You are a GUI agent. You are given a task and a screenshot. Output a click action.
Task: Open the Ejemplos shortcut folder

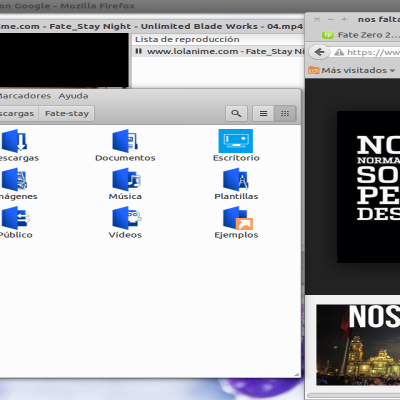point(238,218)
